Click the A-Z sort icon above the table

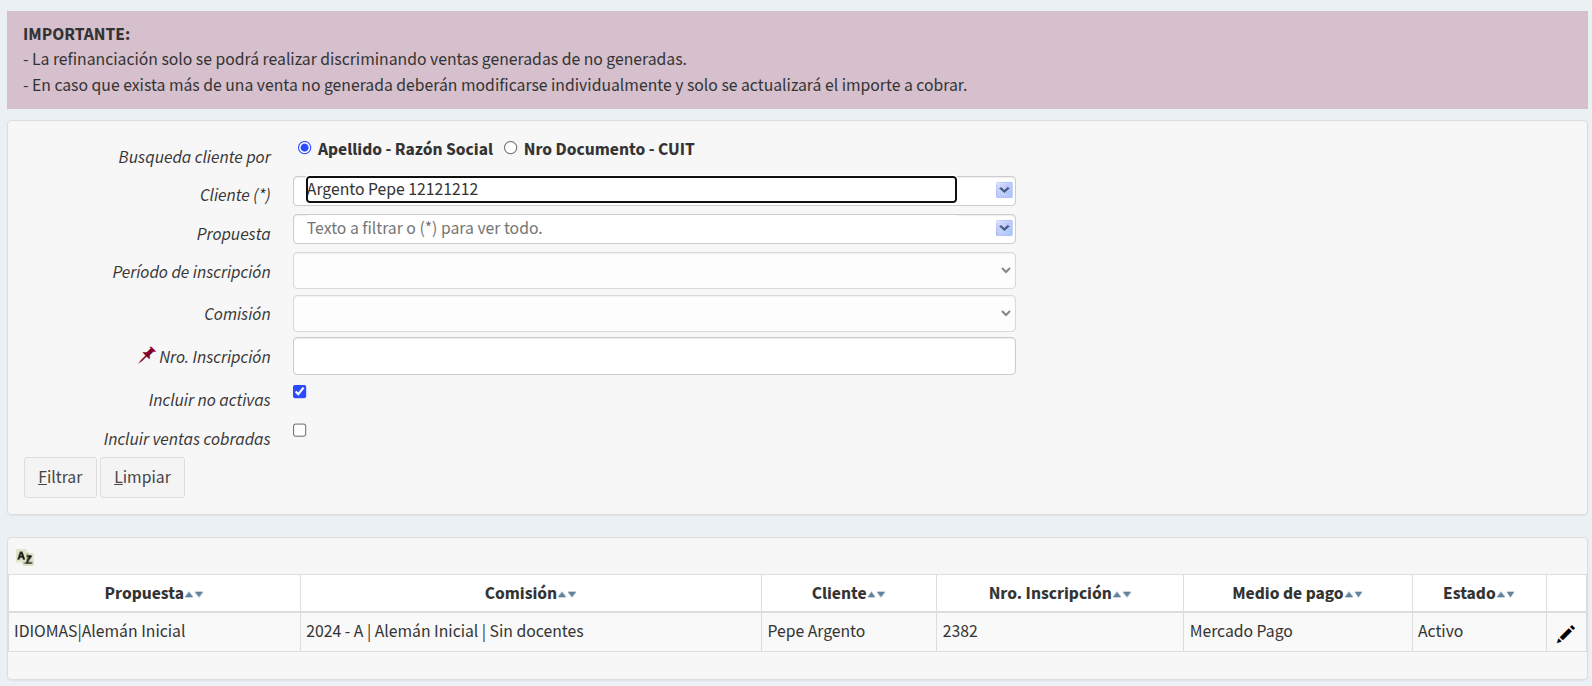click(25, 558)
